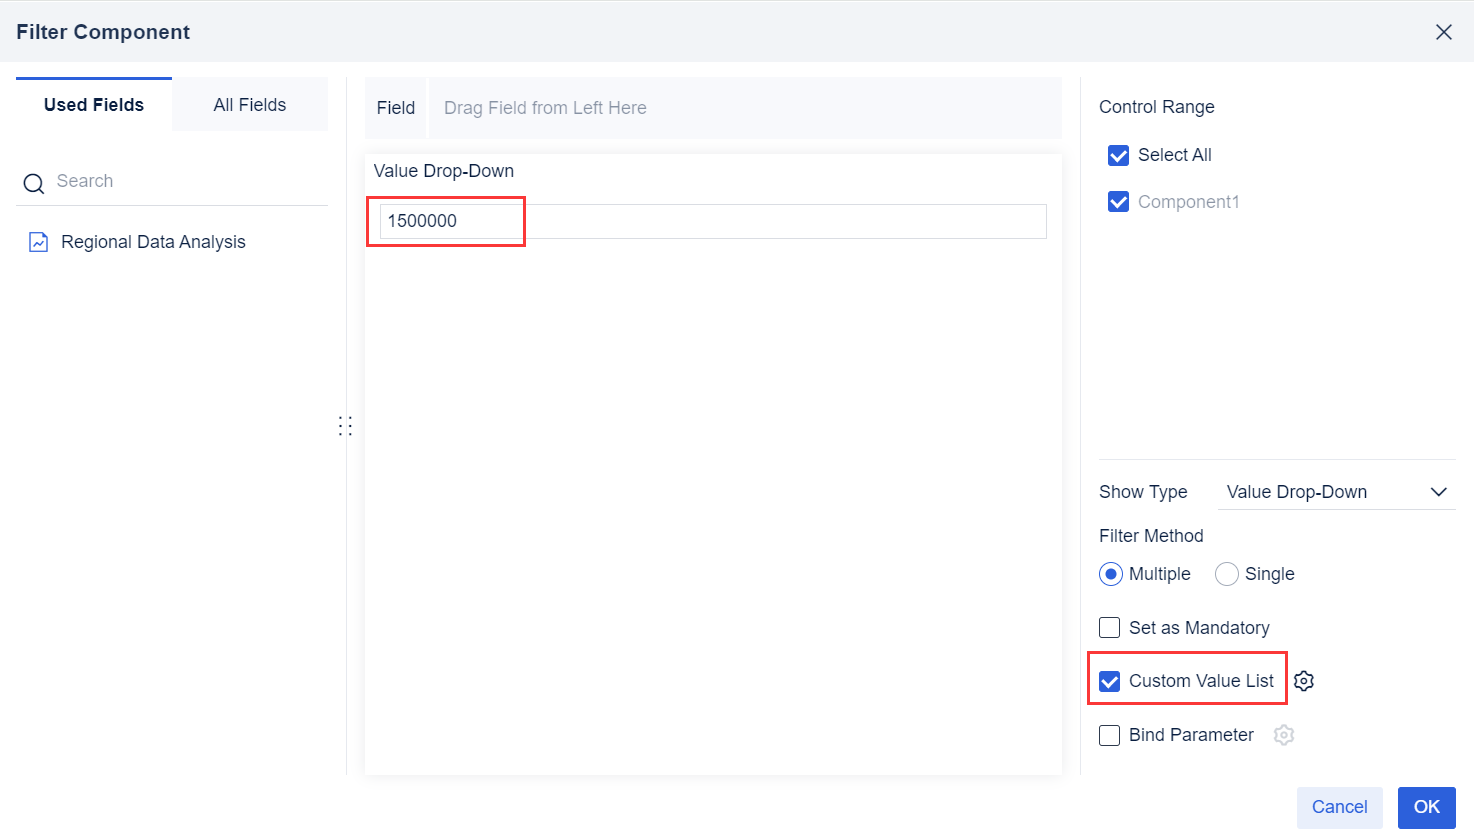The height and width of the screenshot is (839, 1474).
Task: Click the Regional Data Analysis chart icon
Action: tap(38, 241)
